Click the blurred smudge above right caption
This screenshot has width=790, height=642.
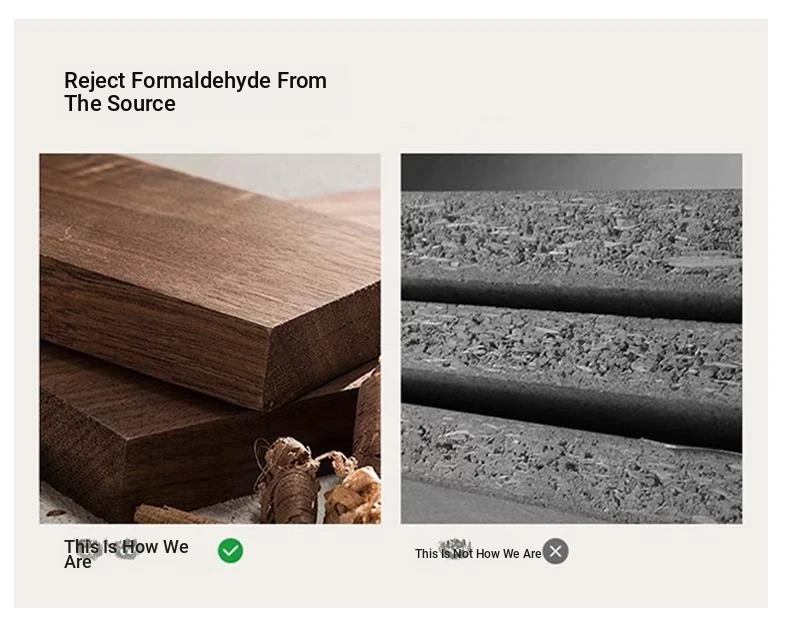454,546
